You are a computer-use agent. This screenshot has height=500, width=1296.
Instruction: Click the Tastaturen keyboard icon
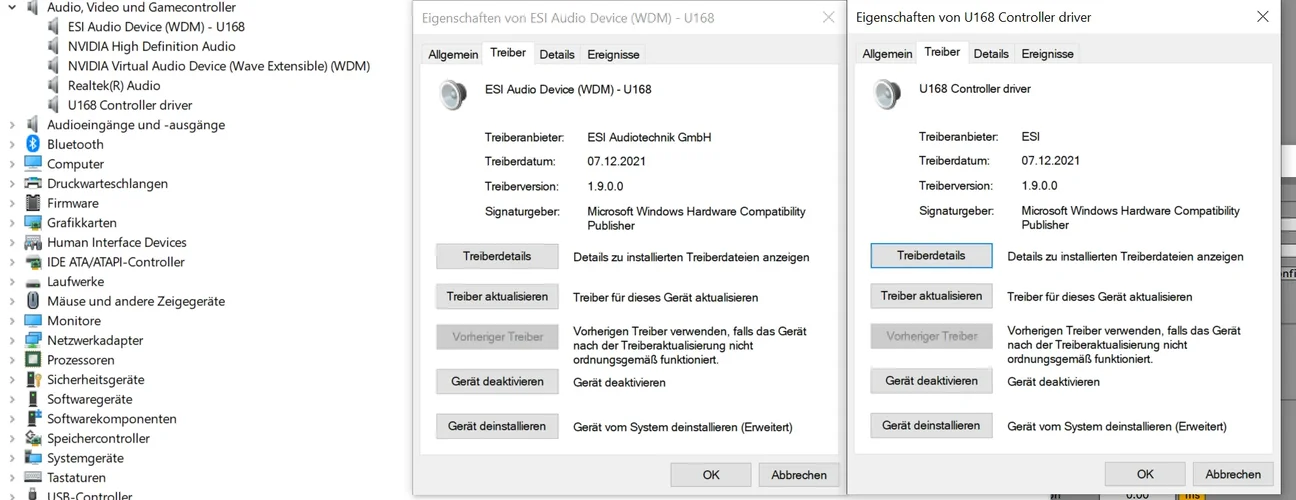pos(33,478)
